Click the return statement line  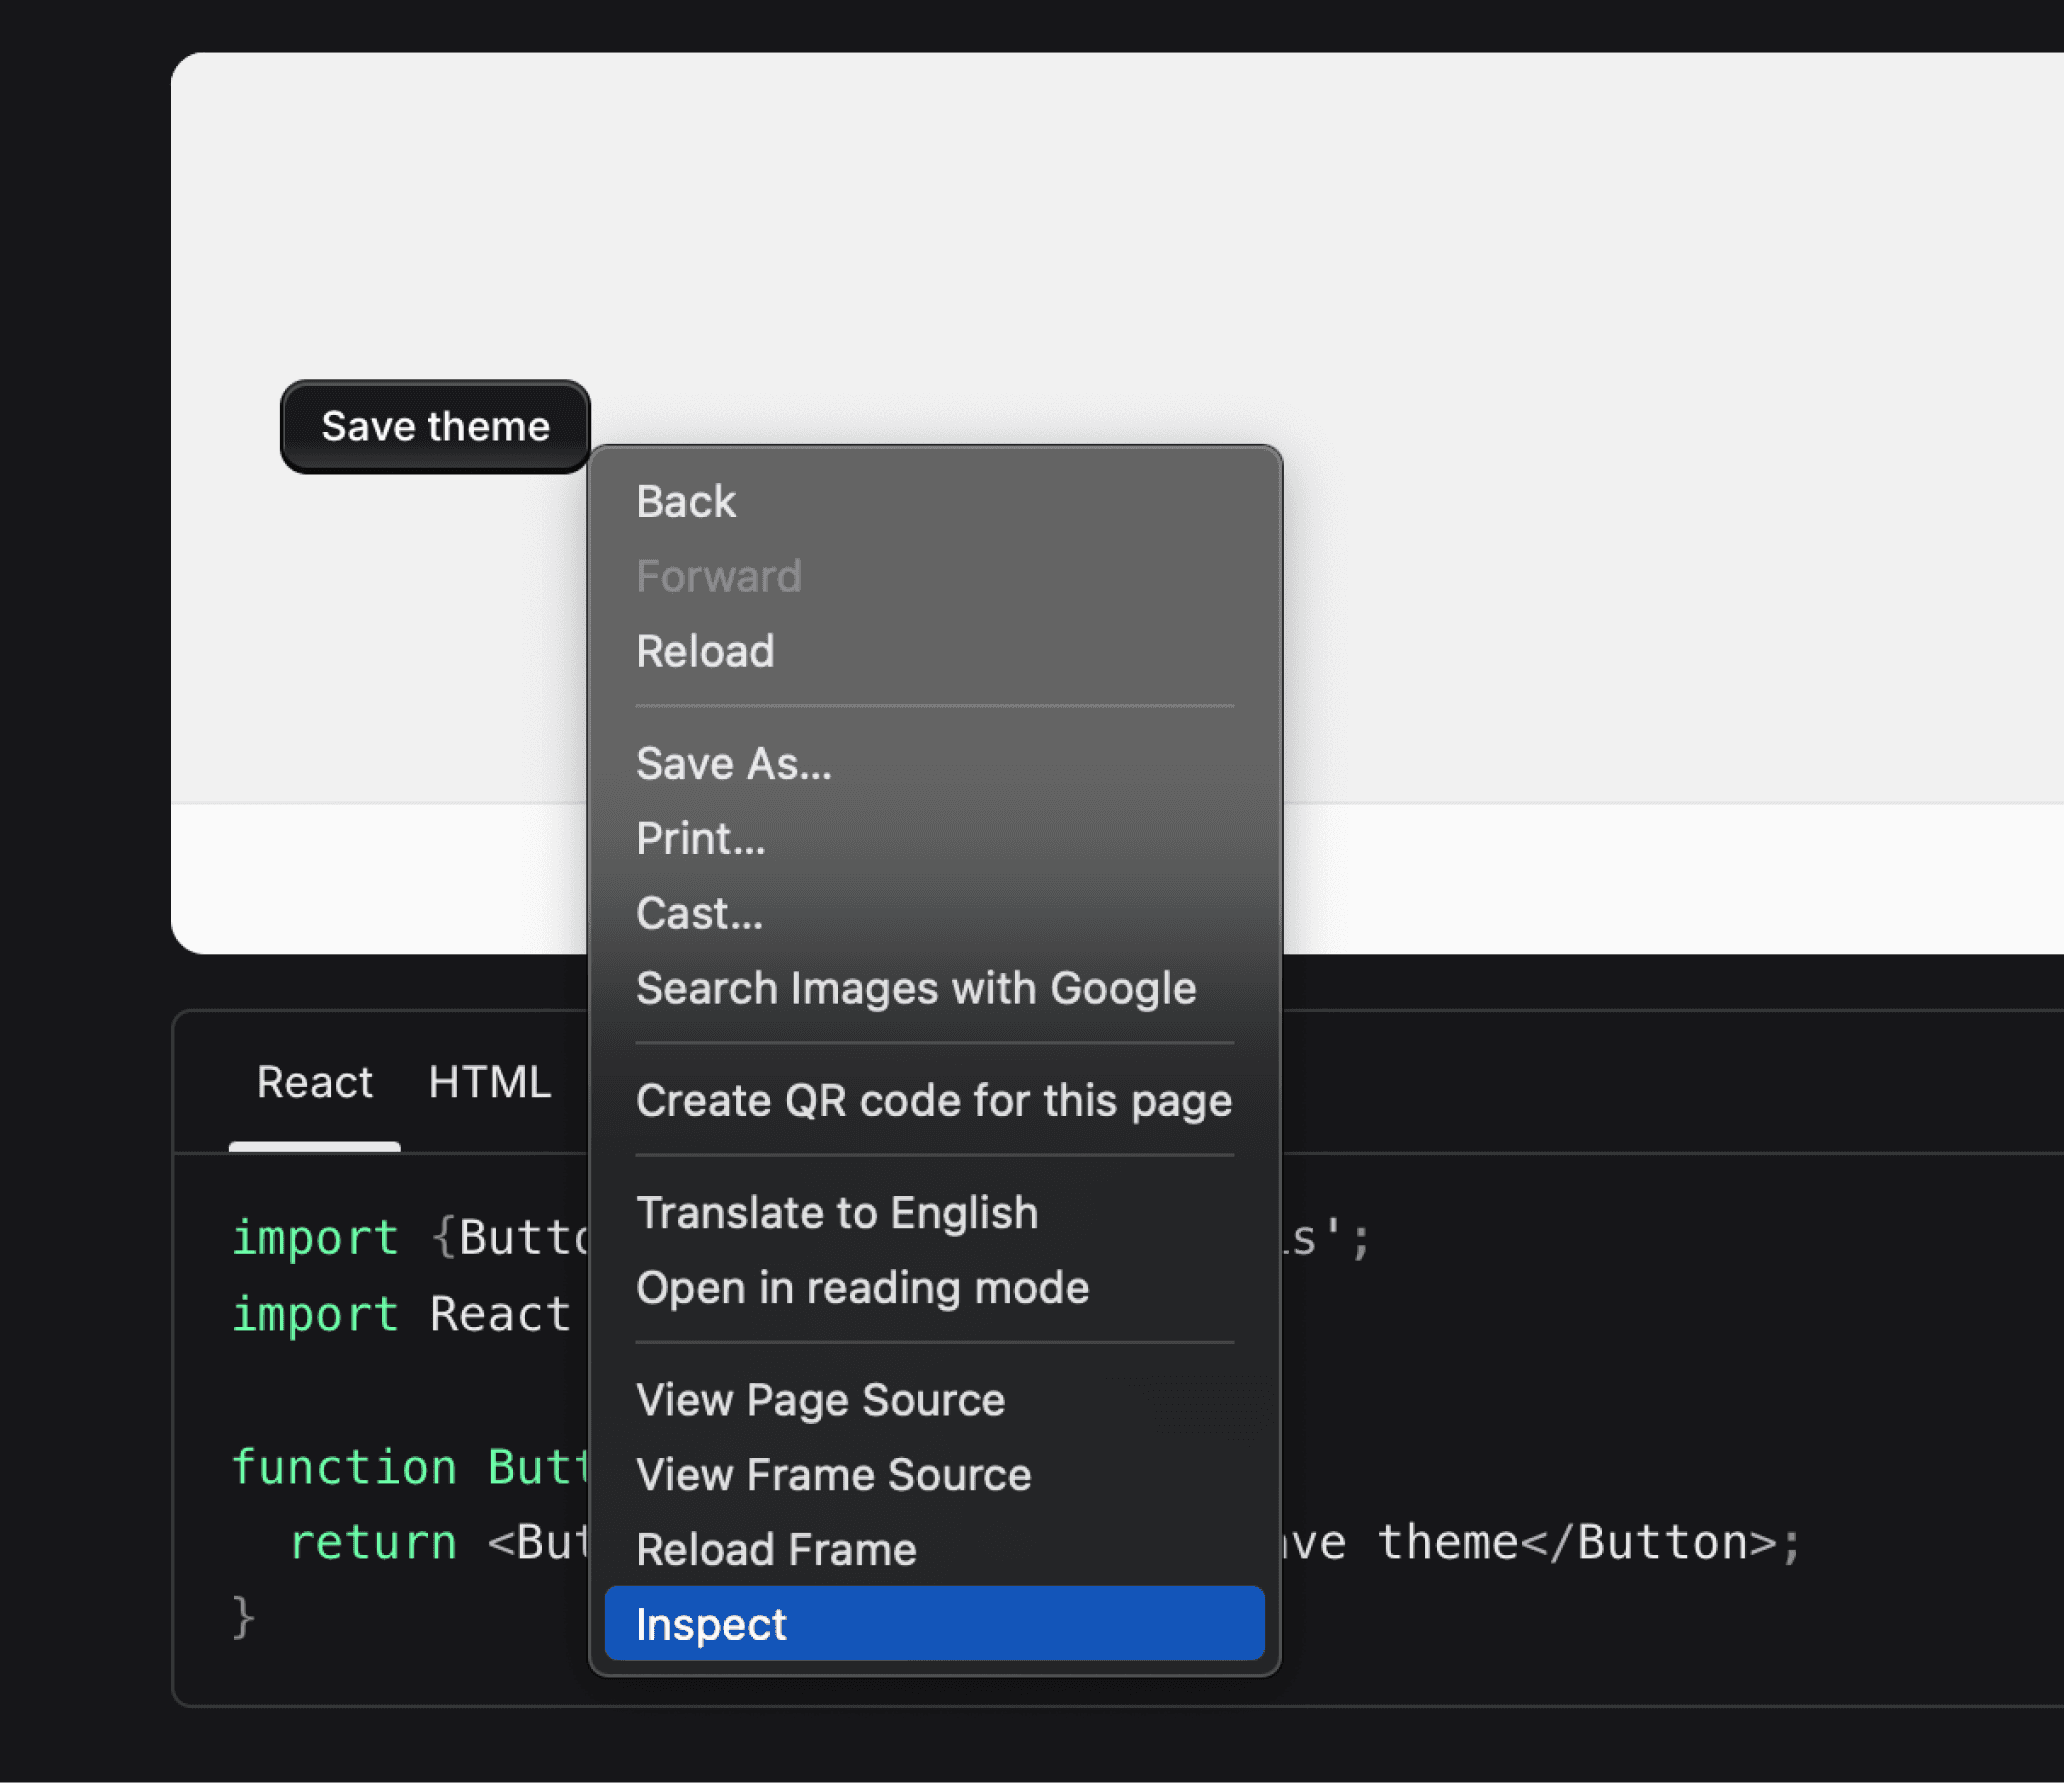point(372,1542)
